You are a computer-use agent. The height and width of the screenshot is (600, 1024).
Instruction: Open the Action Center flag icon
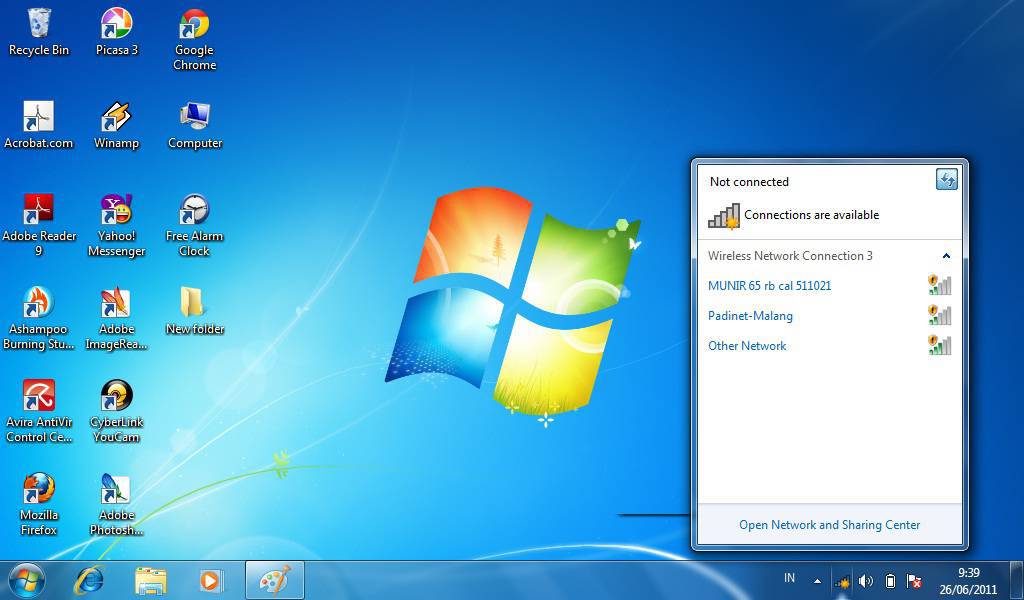[x=914, y=581]
